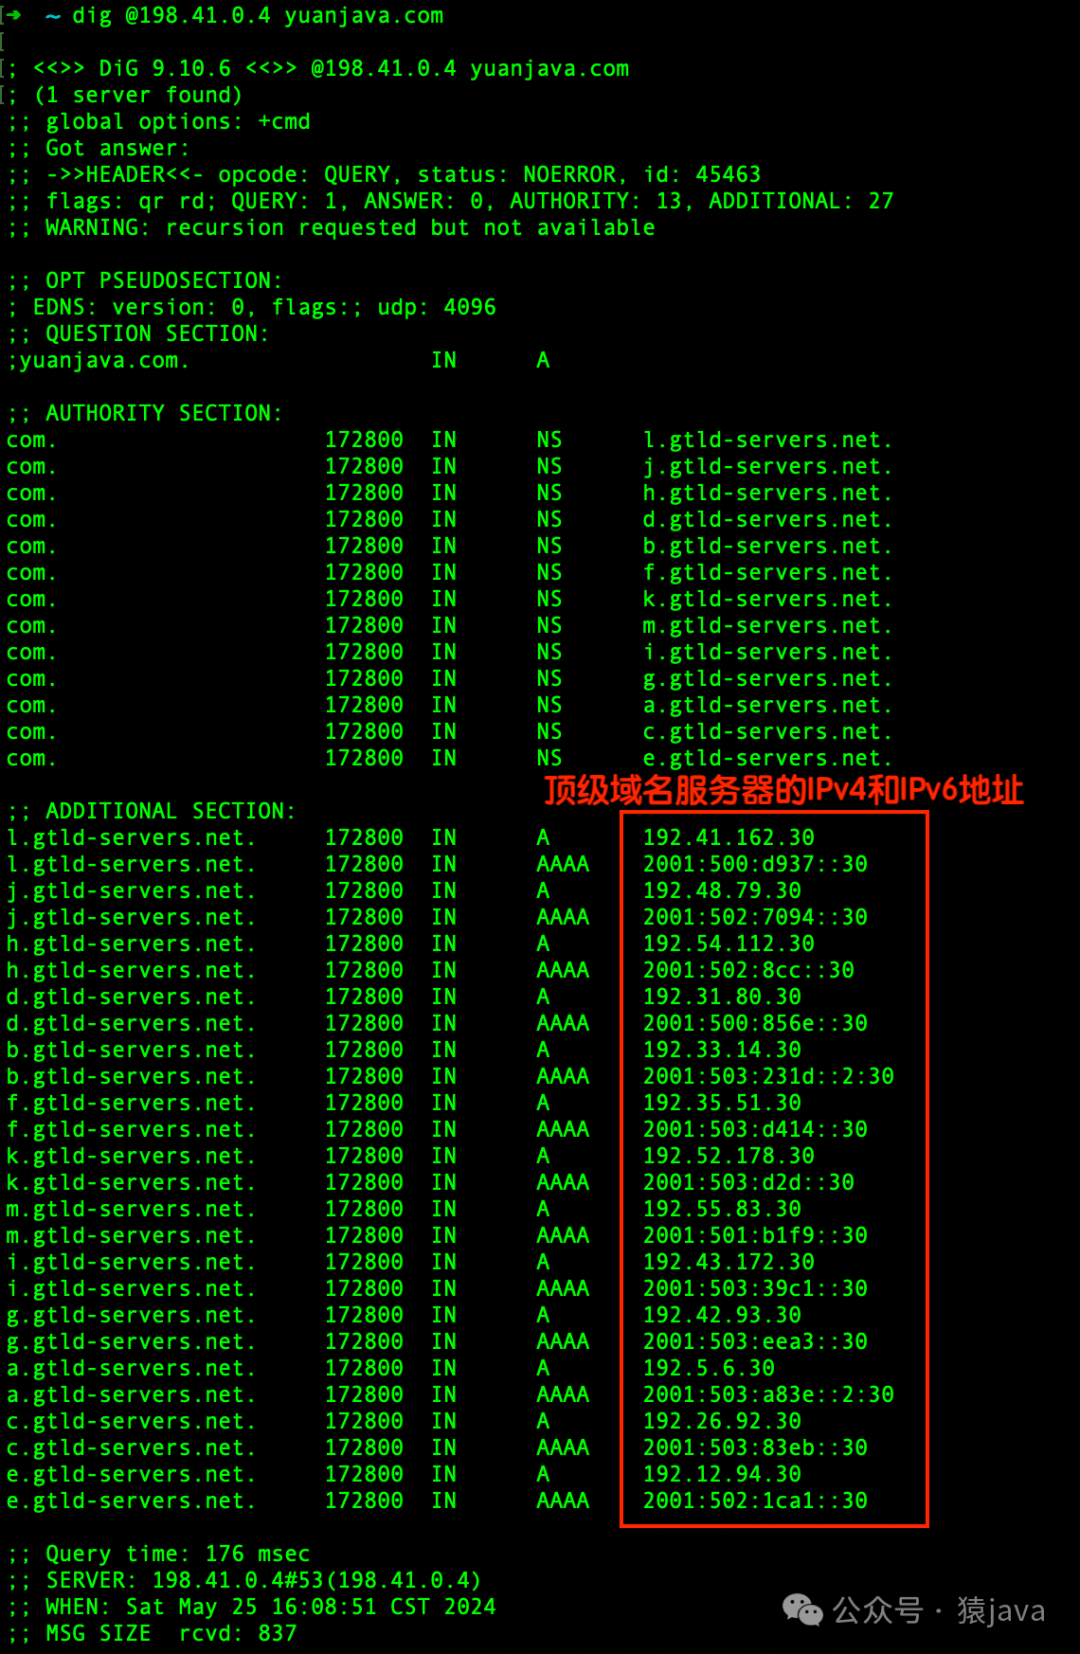
Task: Click the red Chinese annotation label
Action: [783, 790]
